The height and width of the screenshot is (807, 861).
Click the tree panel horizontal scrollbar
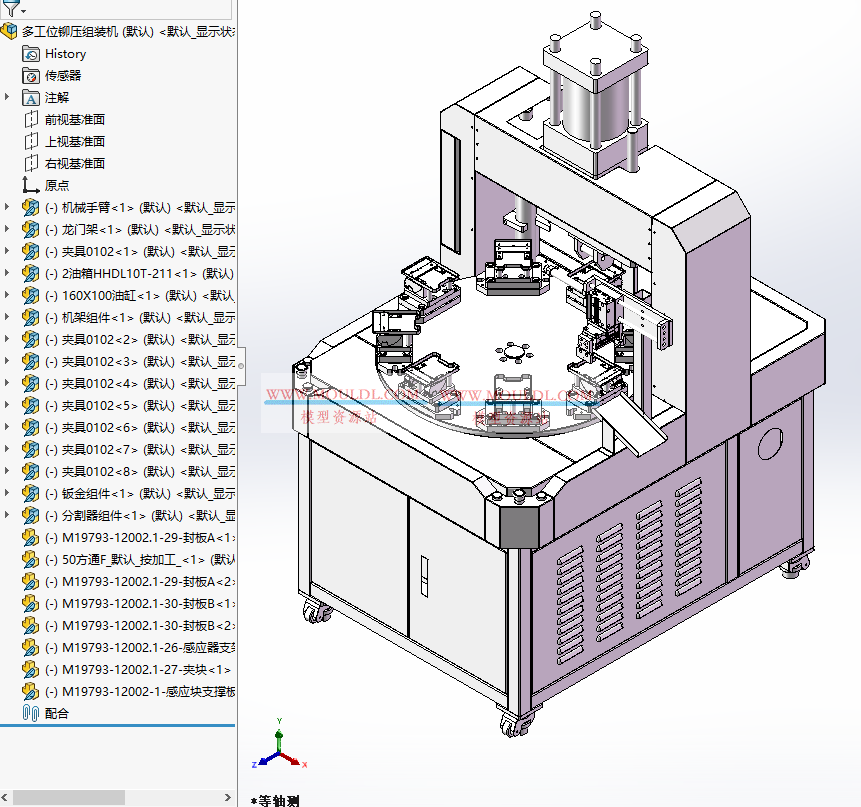pos(69,797)
